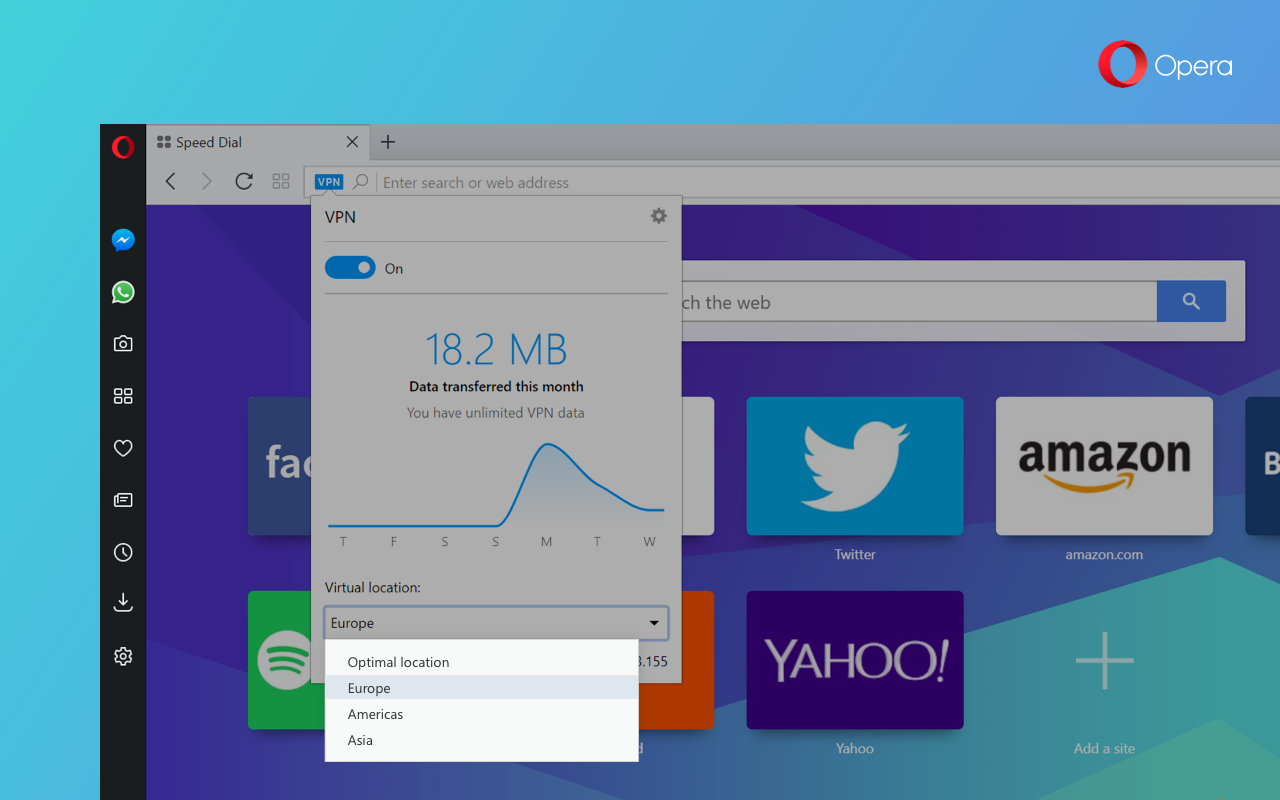Toggle the VPN off

tap(349, 267)
